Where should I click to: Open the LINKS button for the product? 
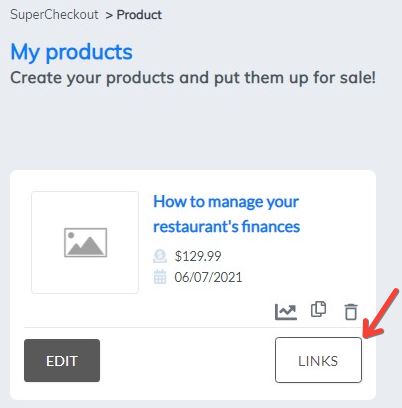318,360
